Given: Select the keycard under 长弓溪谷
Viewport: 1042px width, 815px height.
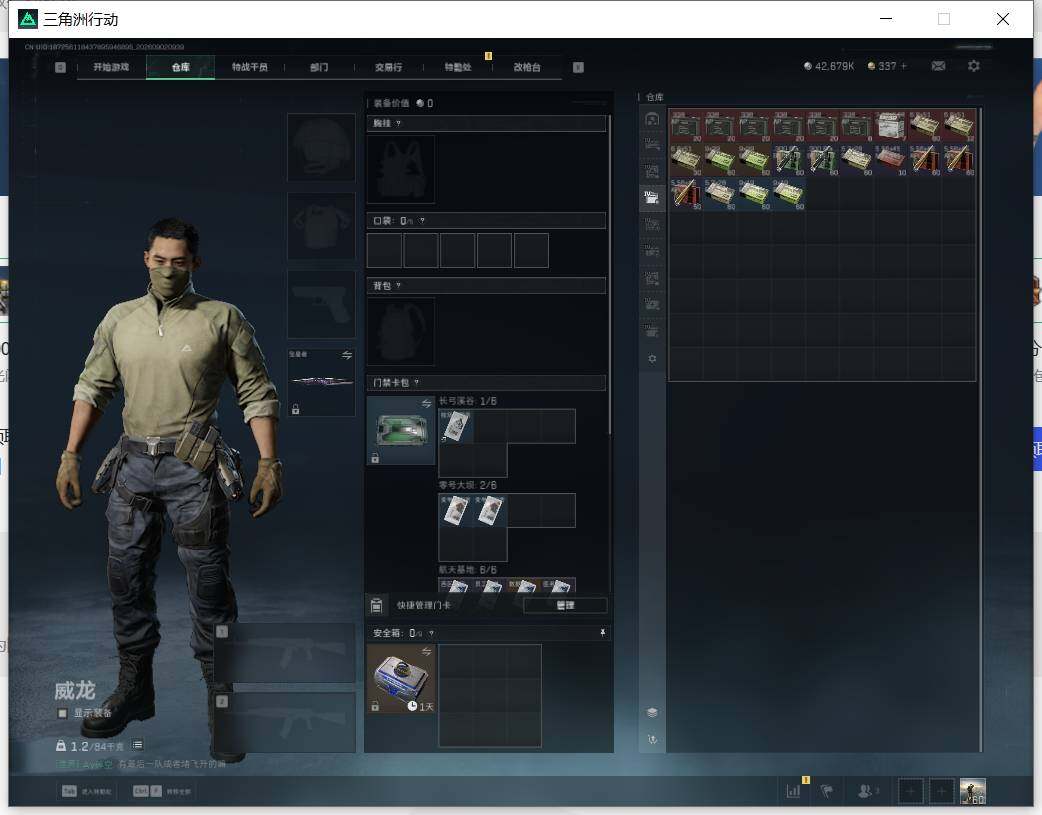Looking at the screenshot, I should pos(456,425).
